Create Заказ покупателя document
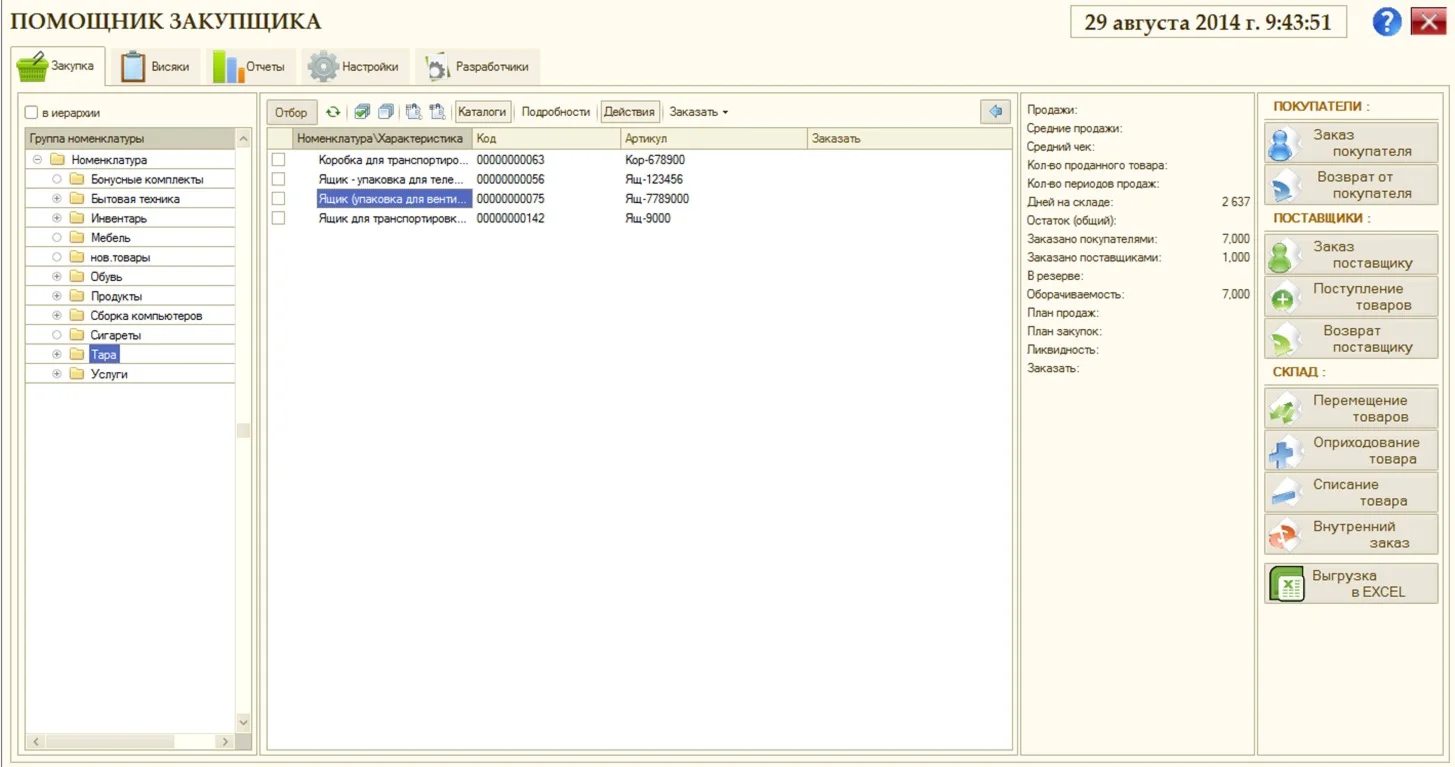Viewport: 1455px width, 767px height. [x=1351, y=143]
